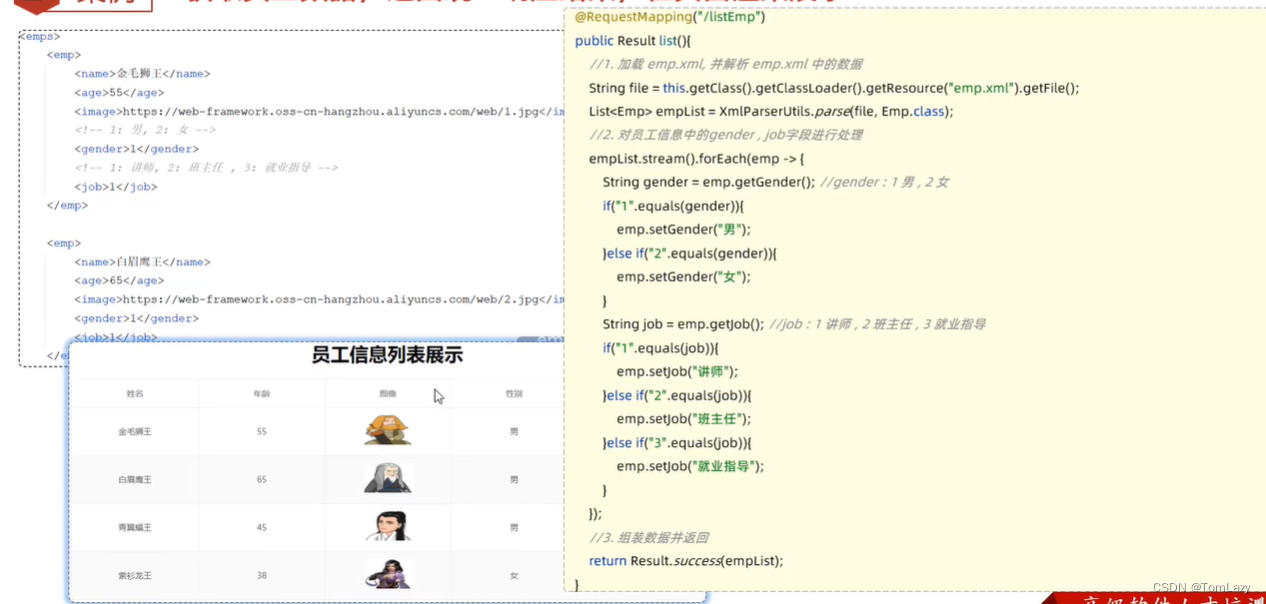This screenshot has height=604, width=1266.
Task: Click the <age>65</age> XML line
Action: tap(119, 281)
